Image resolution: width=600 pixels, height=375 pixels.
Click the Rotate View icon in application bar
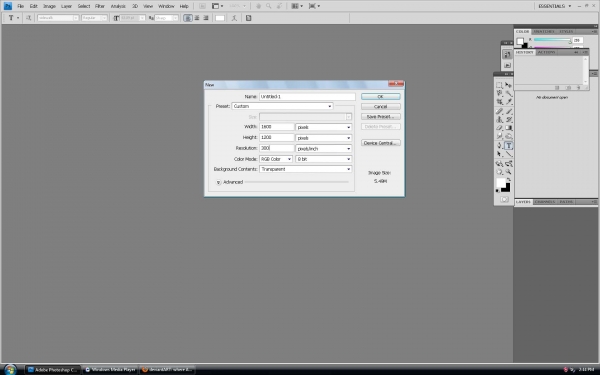pyautogui.click(x=278, y=6)
